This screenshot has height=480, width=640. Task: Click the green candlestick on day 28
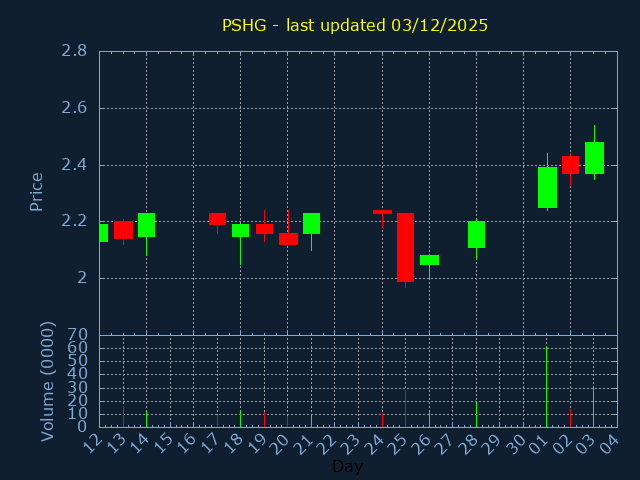click(476, 234)
